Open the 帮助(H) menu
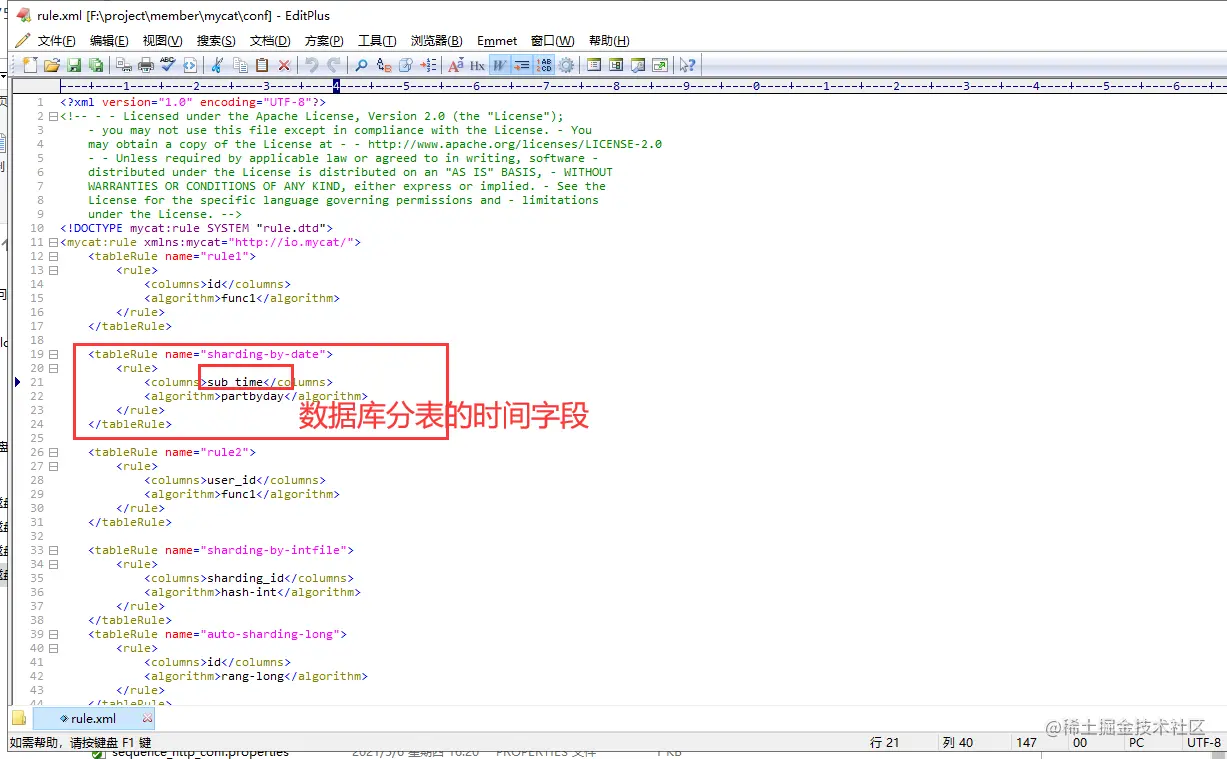The image size is (1227, 759). point(609,41)
